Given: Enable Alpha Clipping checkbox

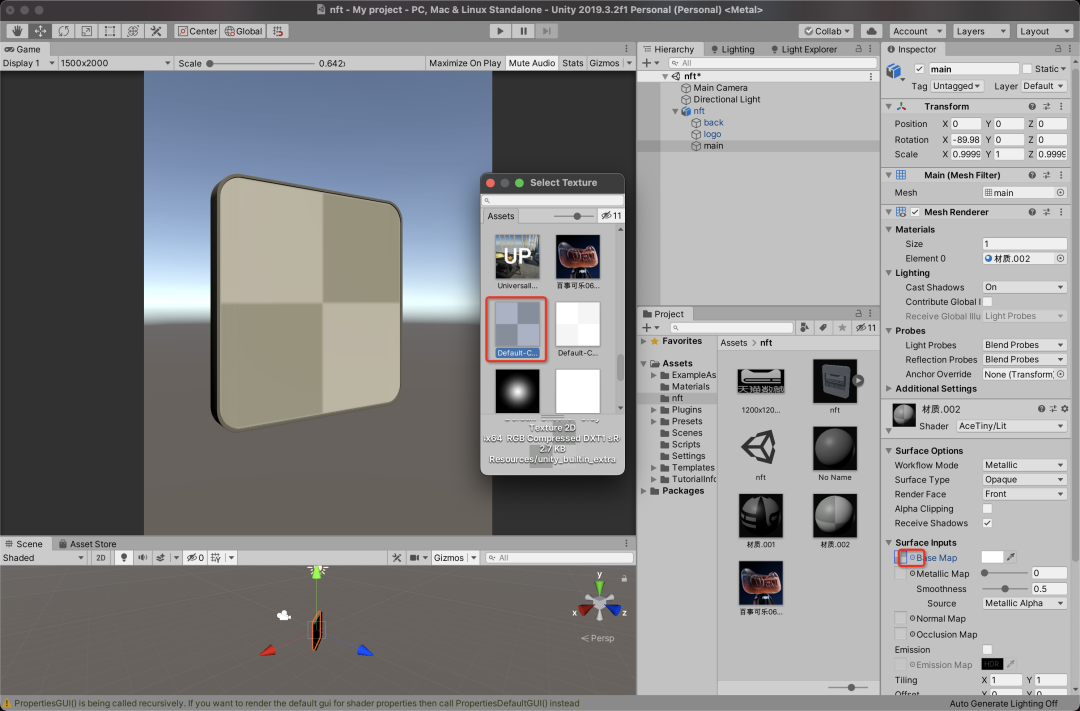Looking at the screenshot, I should pyautogui.click(x=987, y=508).
